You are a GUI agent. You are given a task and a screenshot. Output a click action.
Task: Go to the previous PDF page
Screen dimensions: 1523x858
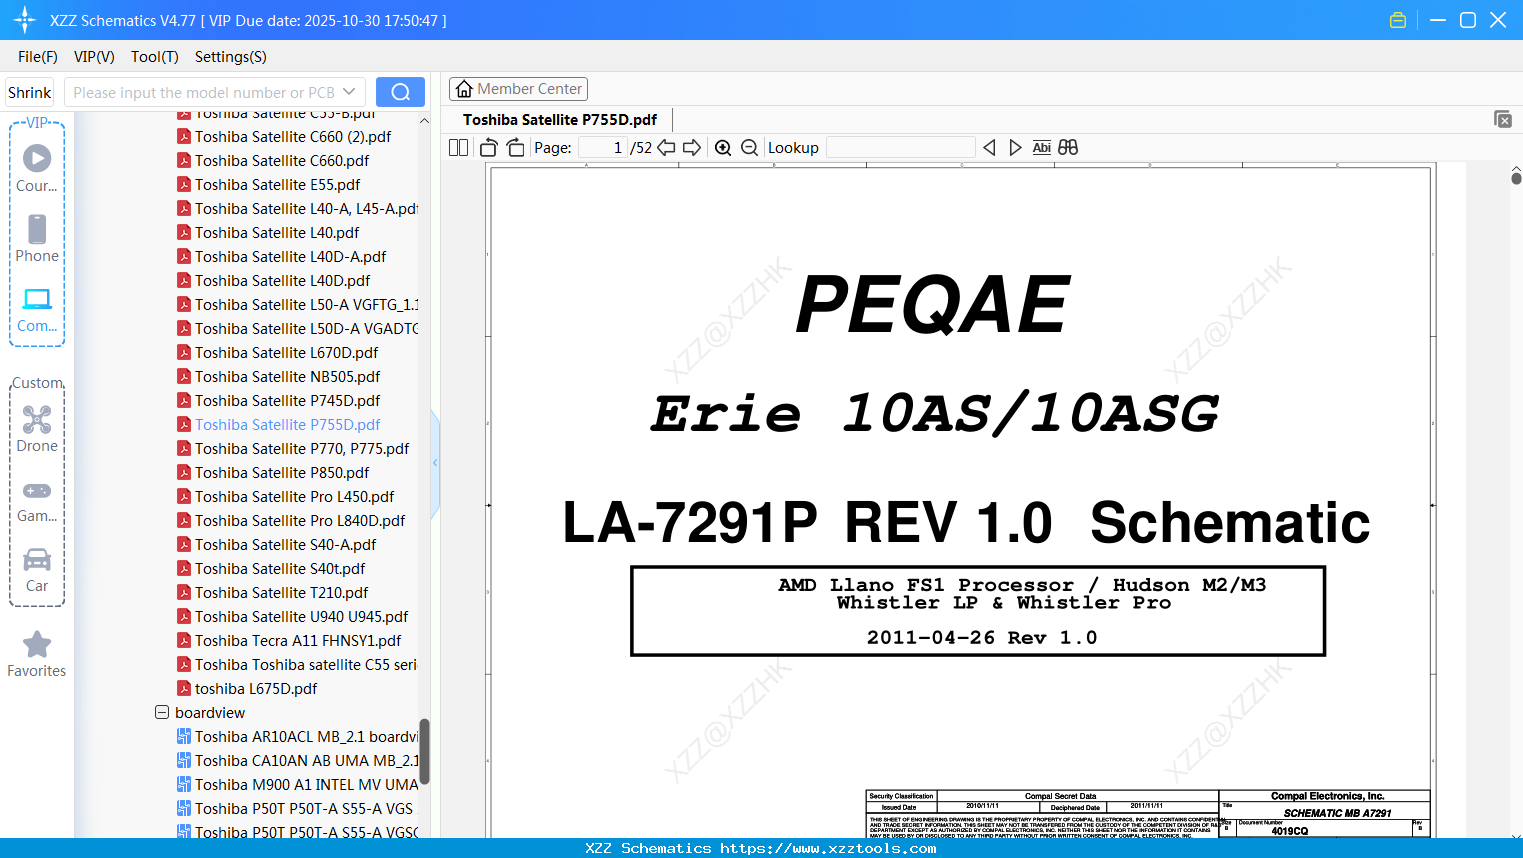click(666, 148)
